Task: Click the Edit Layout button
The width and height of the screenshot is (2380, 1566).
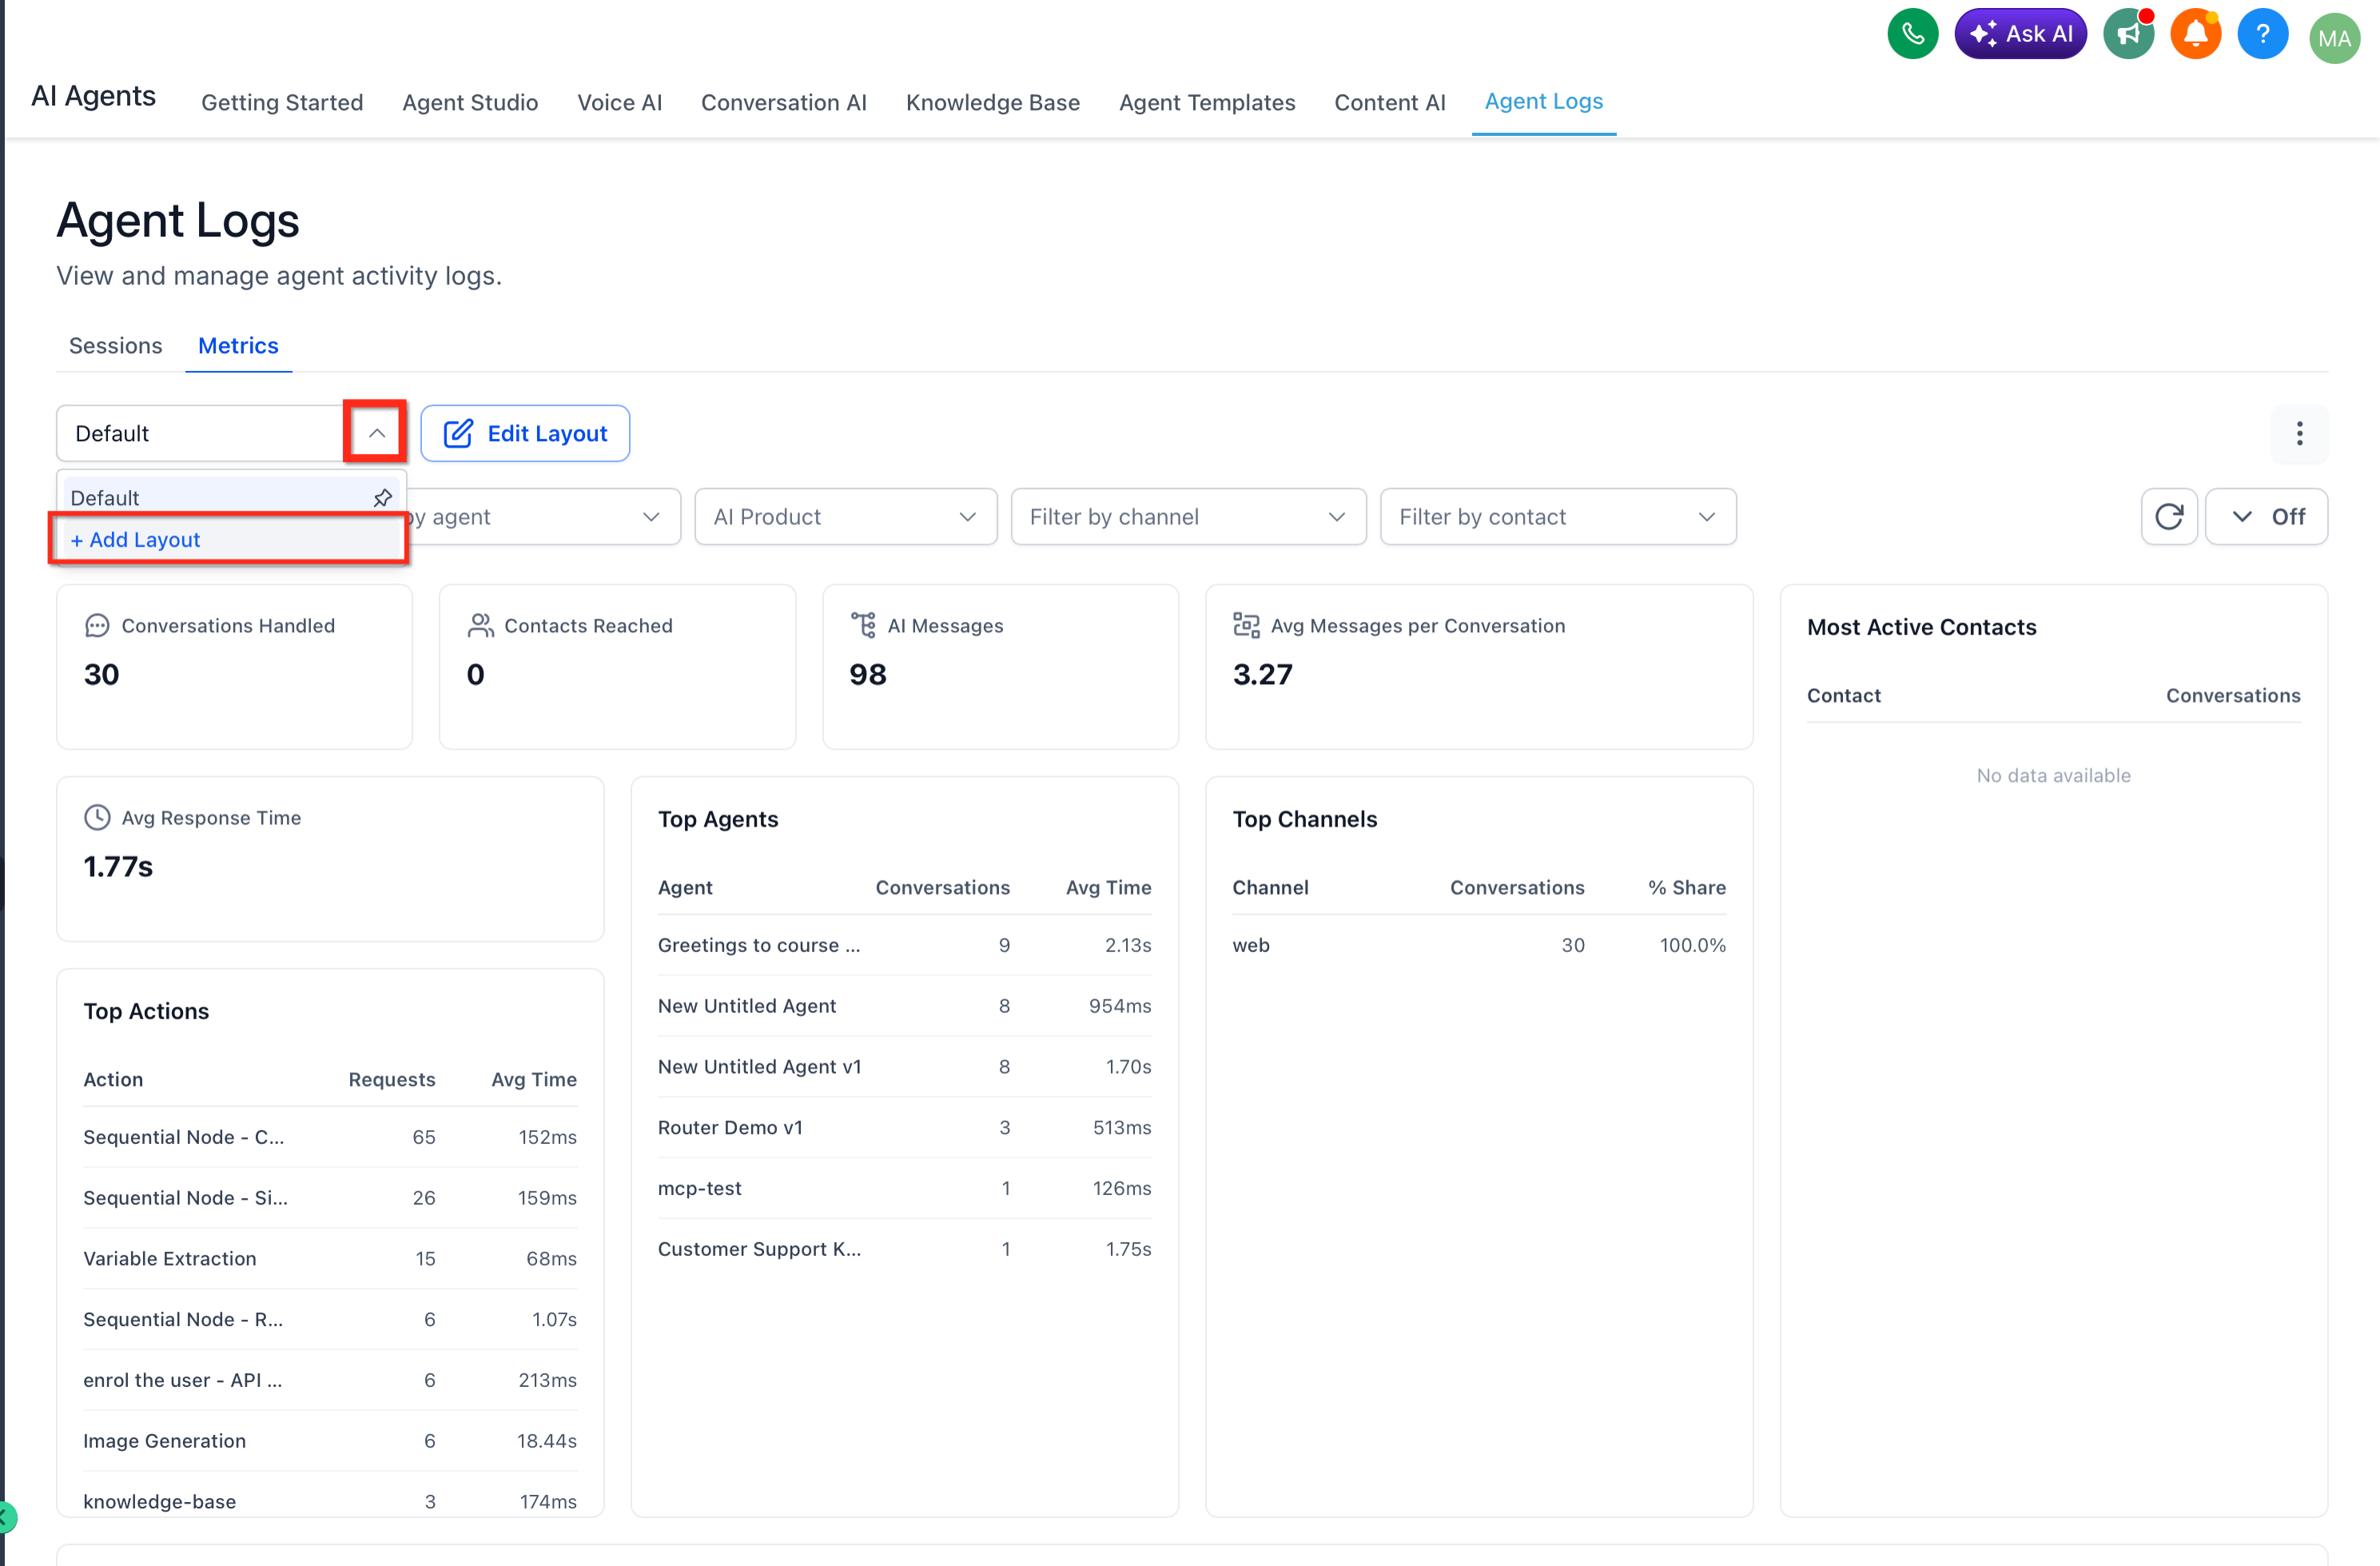Action: tap(525, 434)
